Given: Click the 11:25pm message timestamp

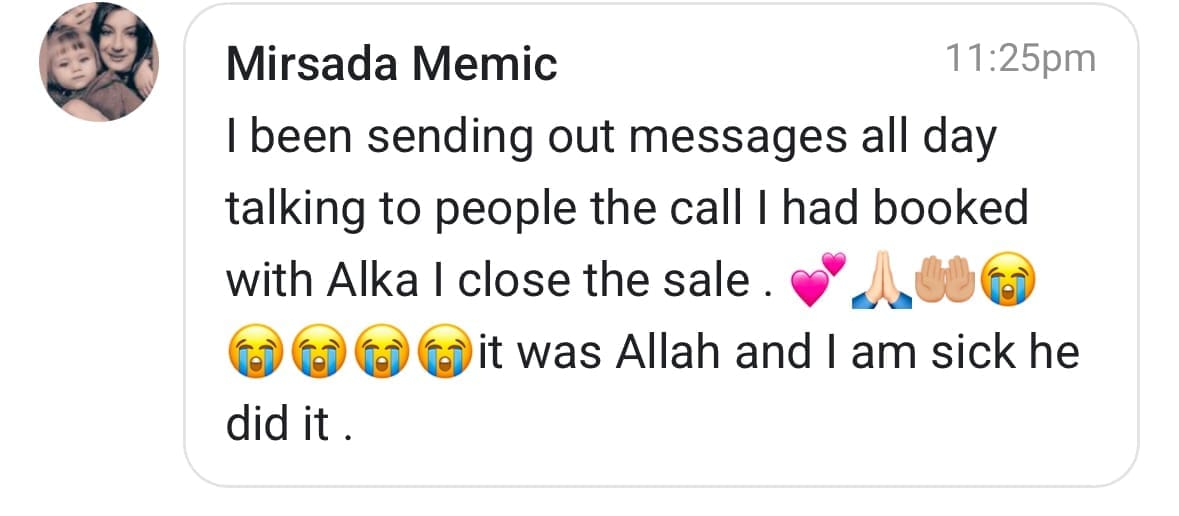Looking at the screenshot, I should click(1020, 59).
